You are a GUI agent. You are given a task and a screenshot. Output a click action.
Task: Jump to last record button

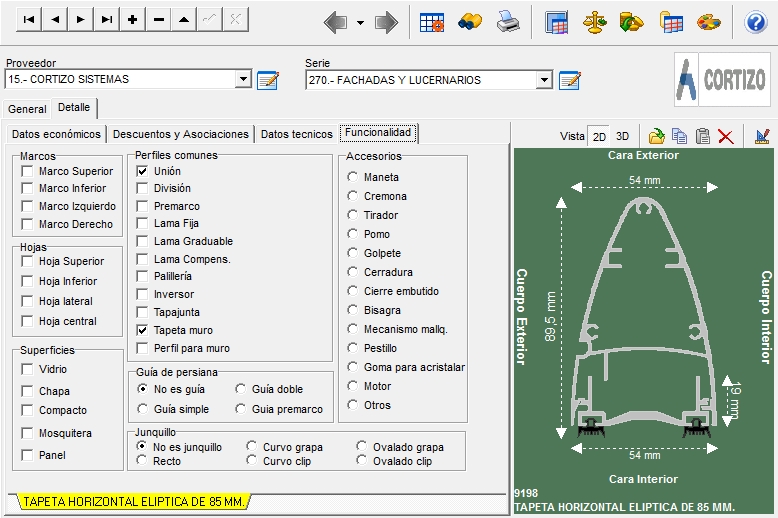[106, 20]
